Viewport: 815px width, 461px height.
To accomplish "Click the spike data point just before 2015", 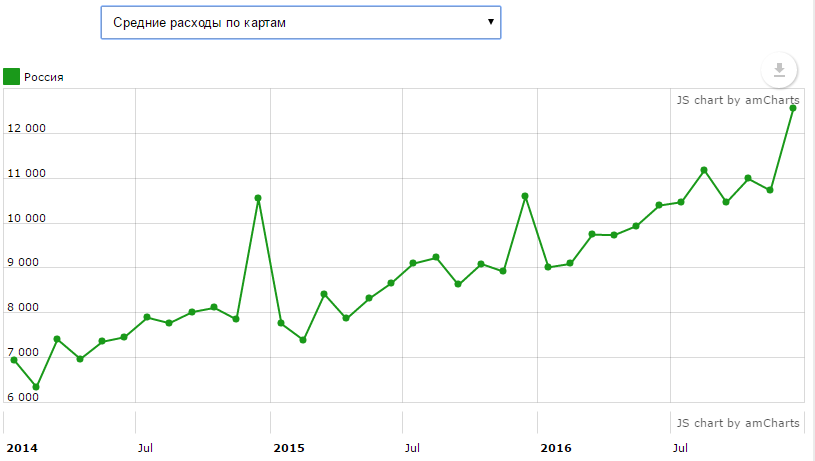I will coord(258,198).
